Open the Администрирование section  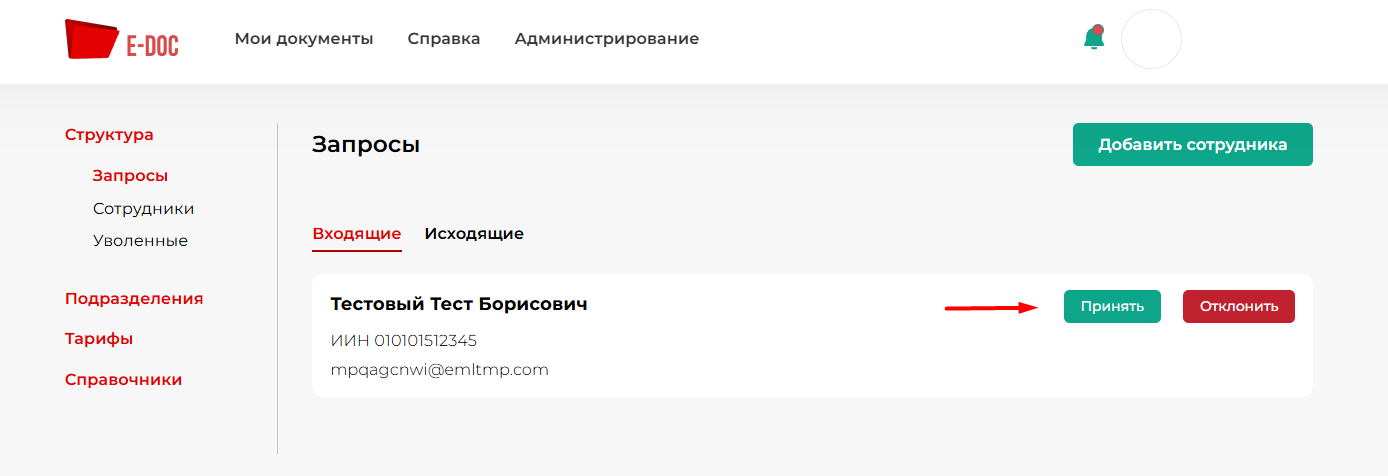[607, 39]
